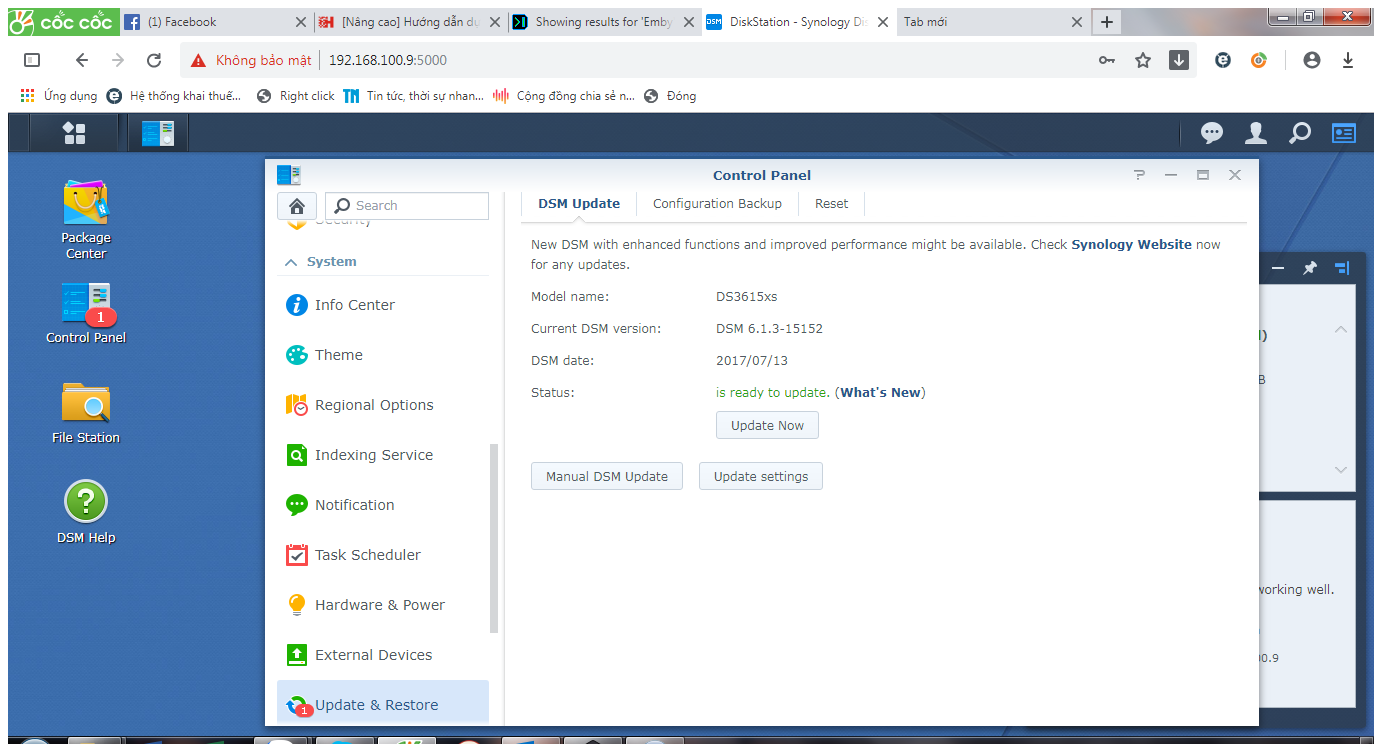This screenshot has width=1382, height=744.
Task: Reload the browser page
Action: coord(154,60)
